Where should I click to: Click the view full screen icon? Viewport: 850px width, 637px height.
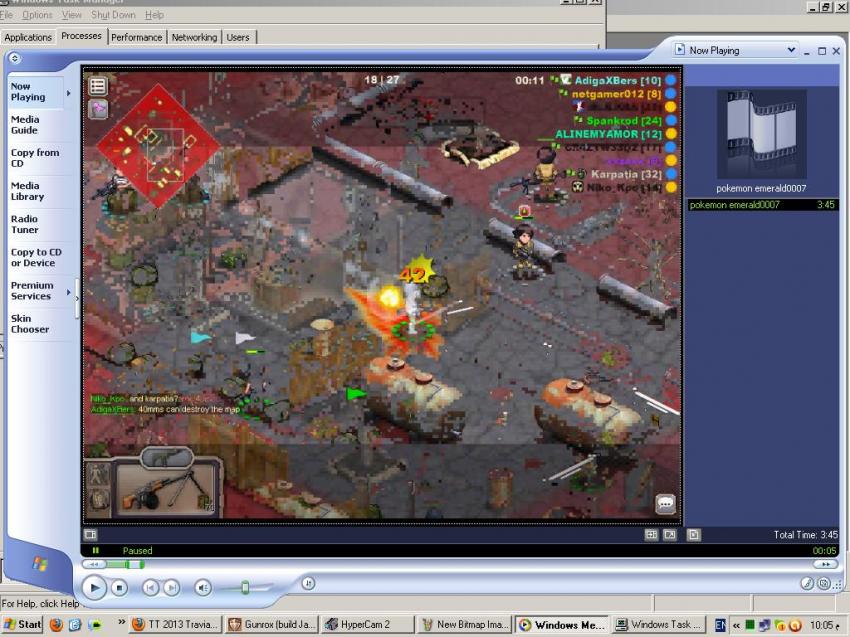[x=670, y=535]
